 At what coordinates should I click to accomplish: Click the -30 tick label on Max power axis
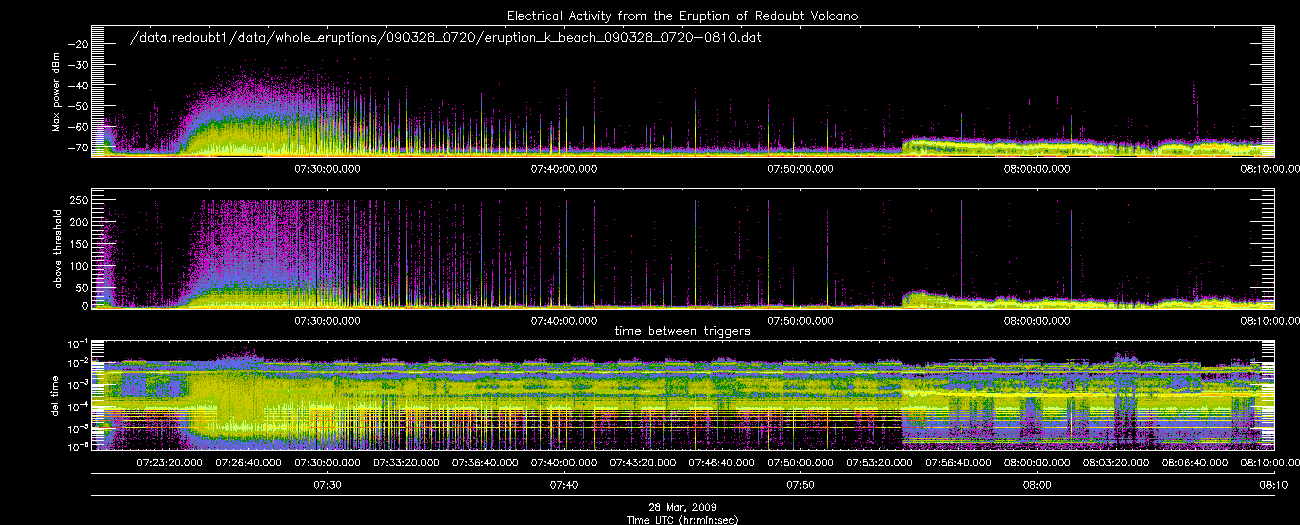tap(79, 65)
